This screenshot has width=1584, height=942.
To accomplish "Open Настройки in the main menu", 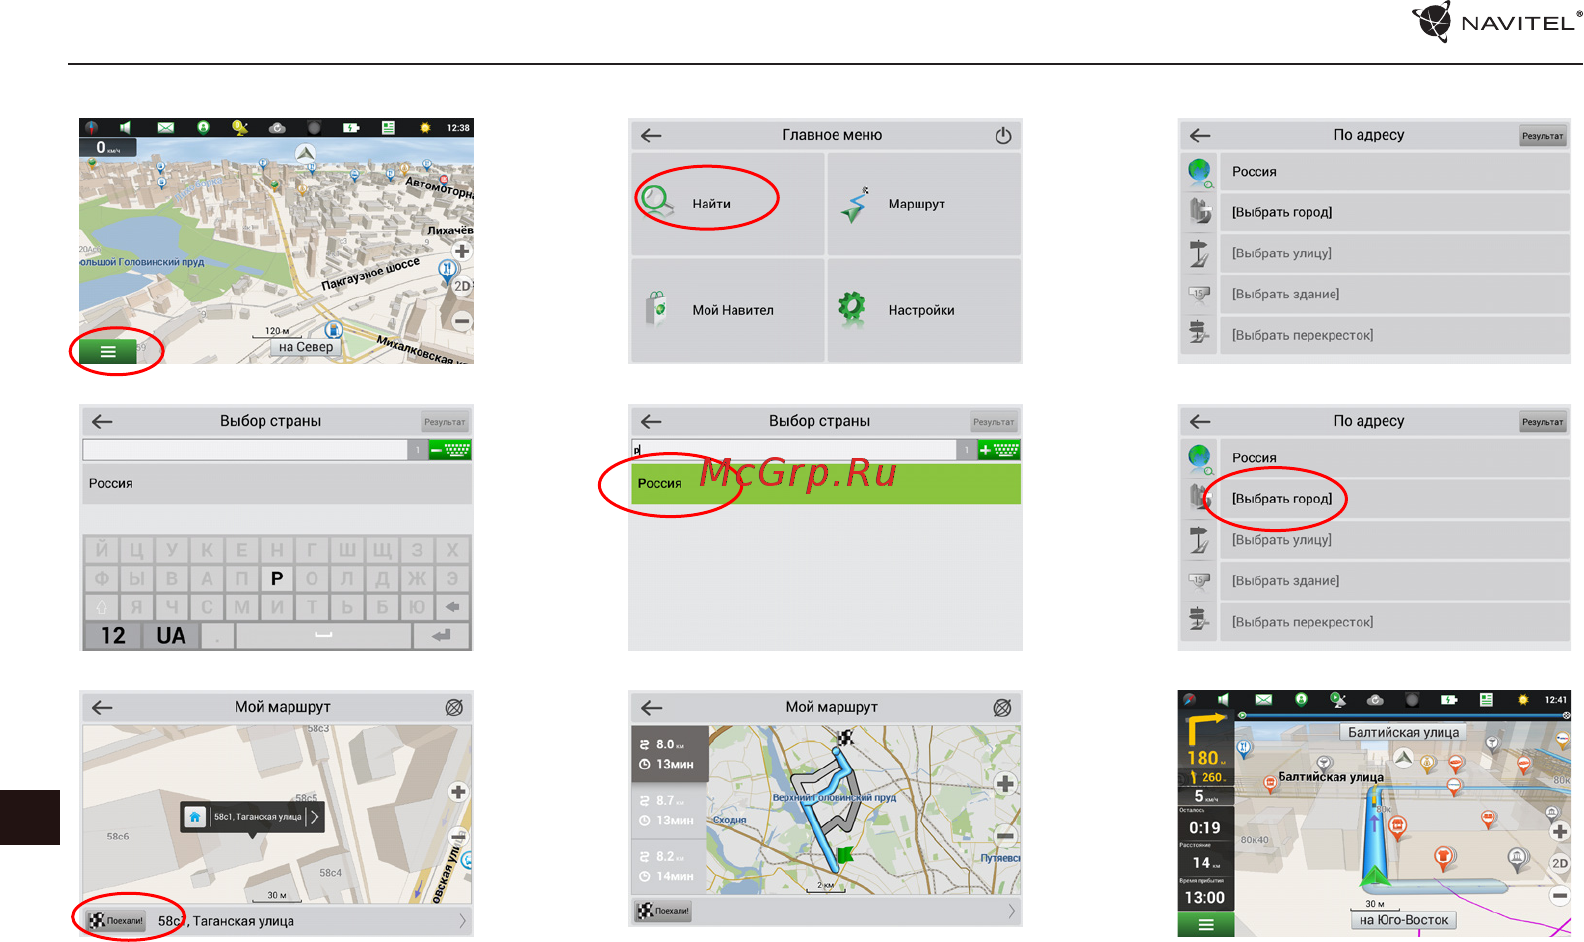I will [924, 310].
